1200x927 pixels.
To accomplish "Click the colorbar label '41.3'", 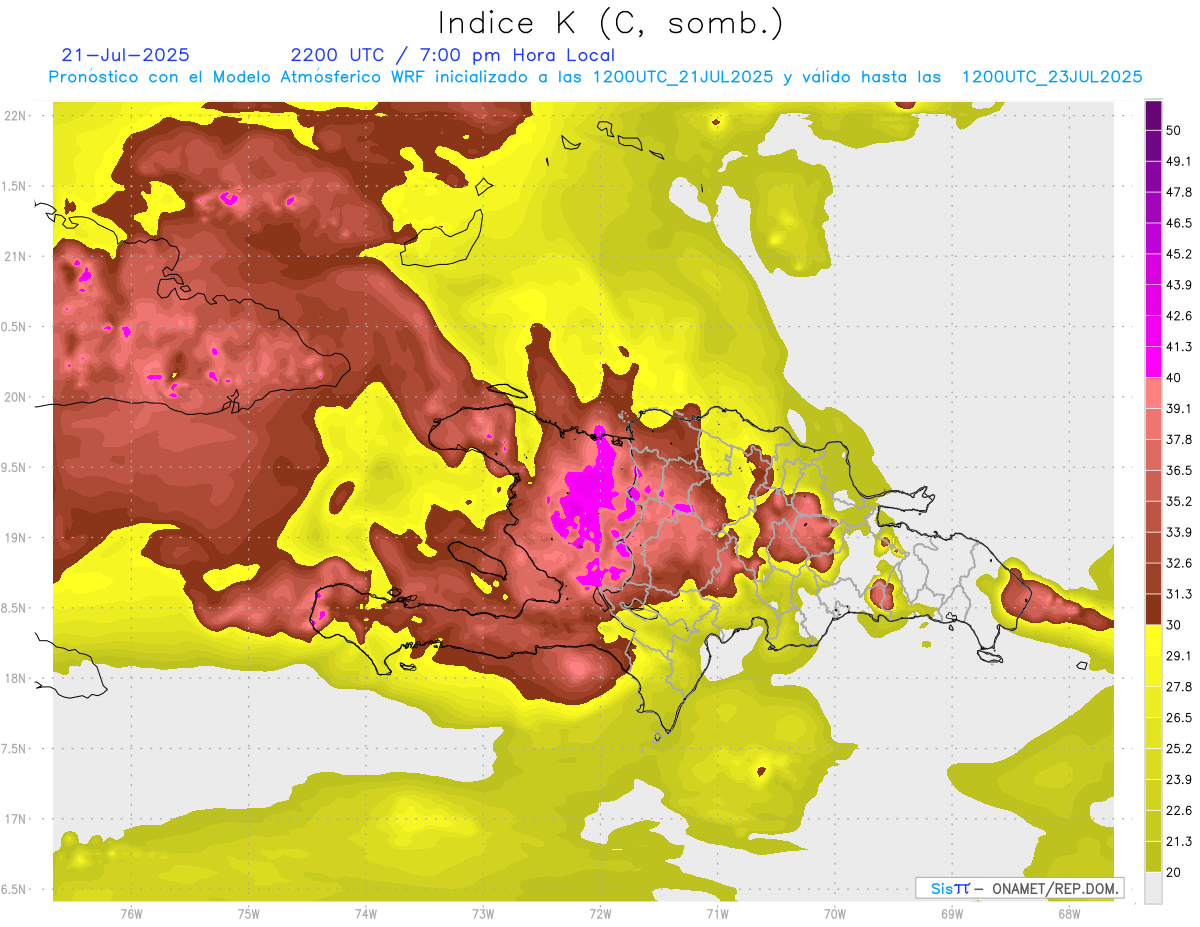I will pos(1180,347).
